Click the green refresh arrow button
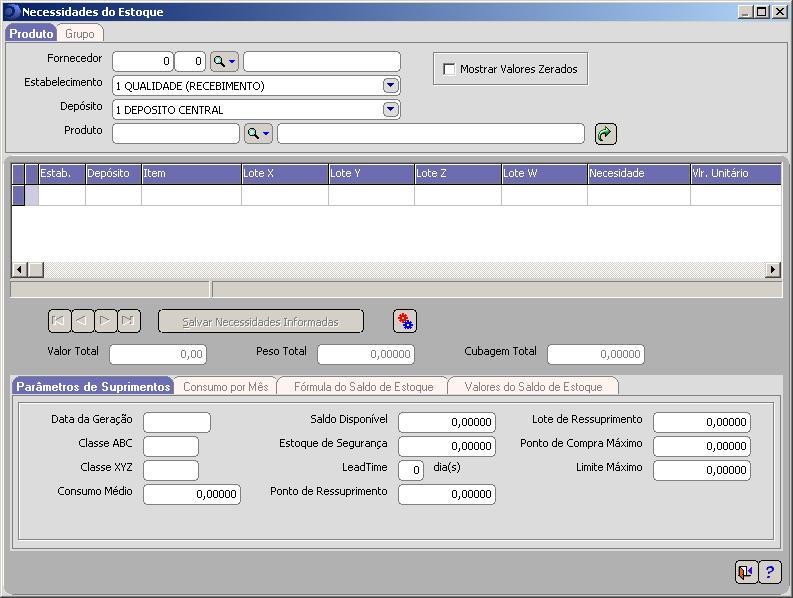Viewport: 793px width, 598px height. pyautogui.click(x=605, y=134)
